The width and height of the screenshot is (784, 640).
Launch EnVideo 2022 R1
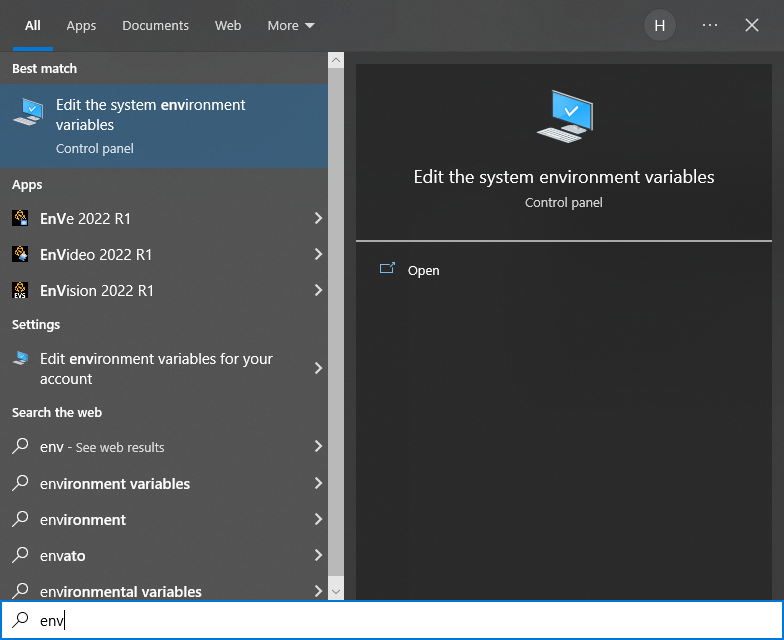164,254
